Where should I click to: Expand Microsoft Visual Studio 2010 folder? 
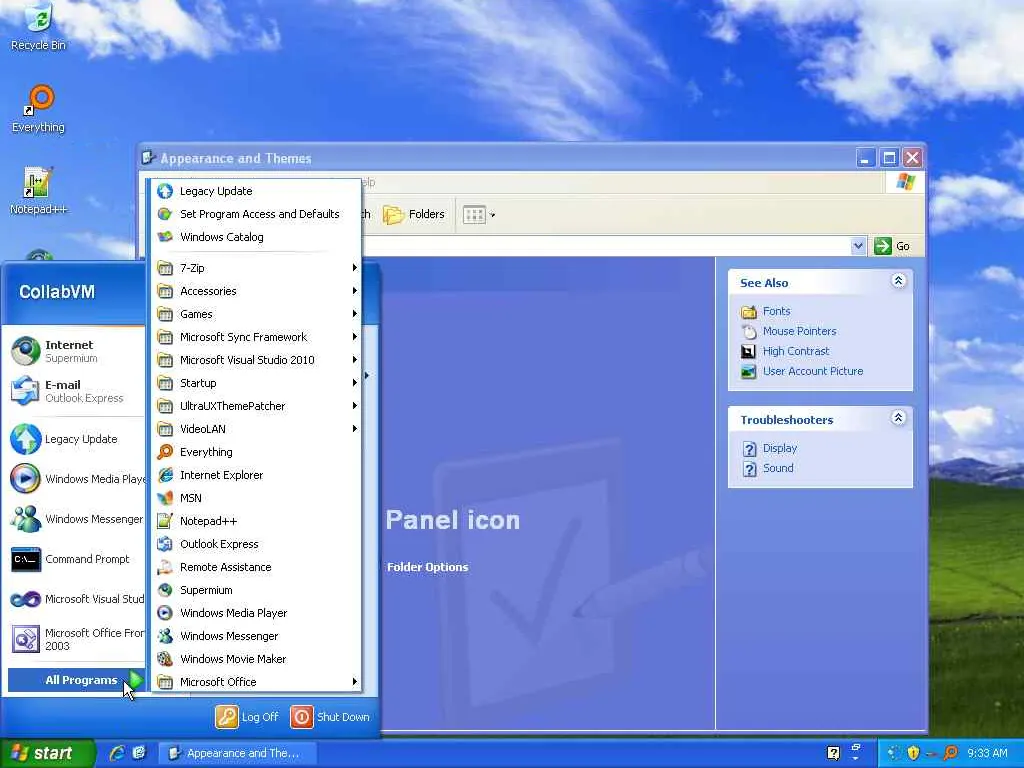click(256, 360)
